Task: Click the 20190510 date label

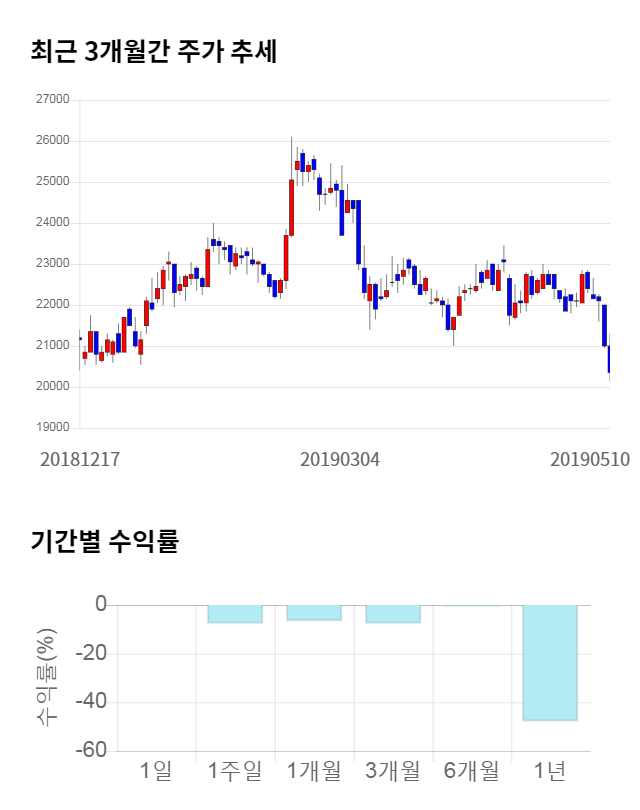Action: (x=590, y=459)
